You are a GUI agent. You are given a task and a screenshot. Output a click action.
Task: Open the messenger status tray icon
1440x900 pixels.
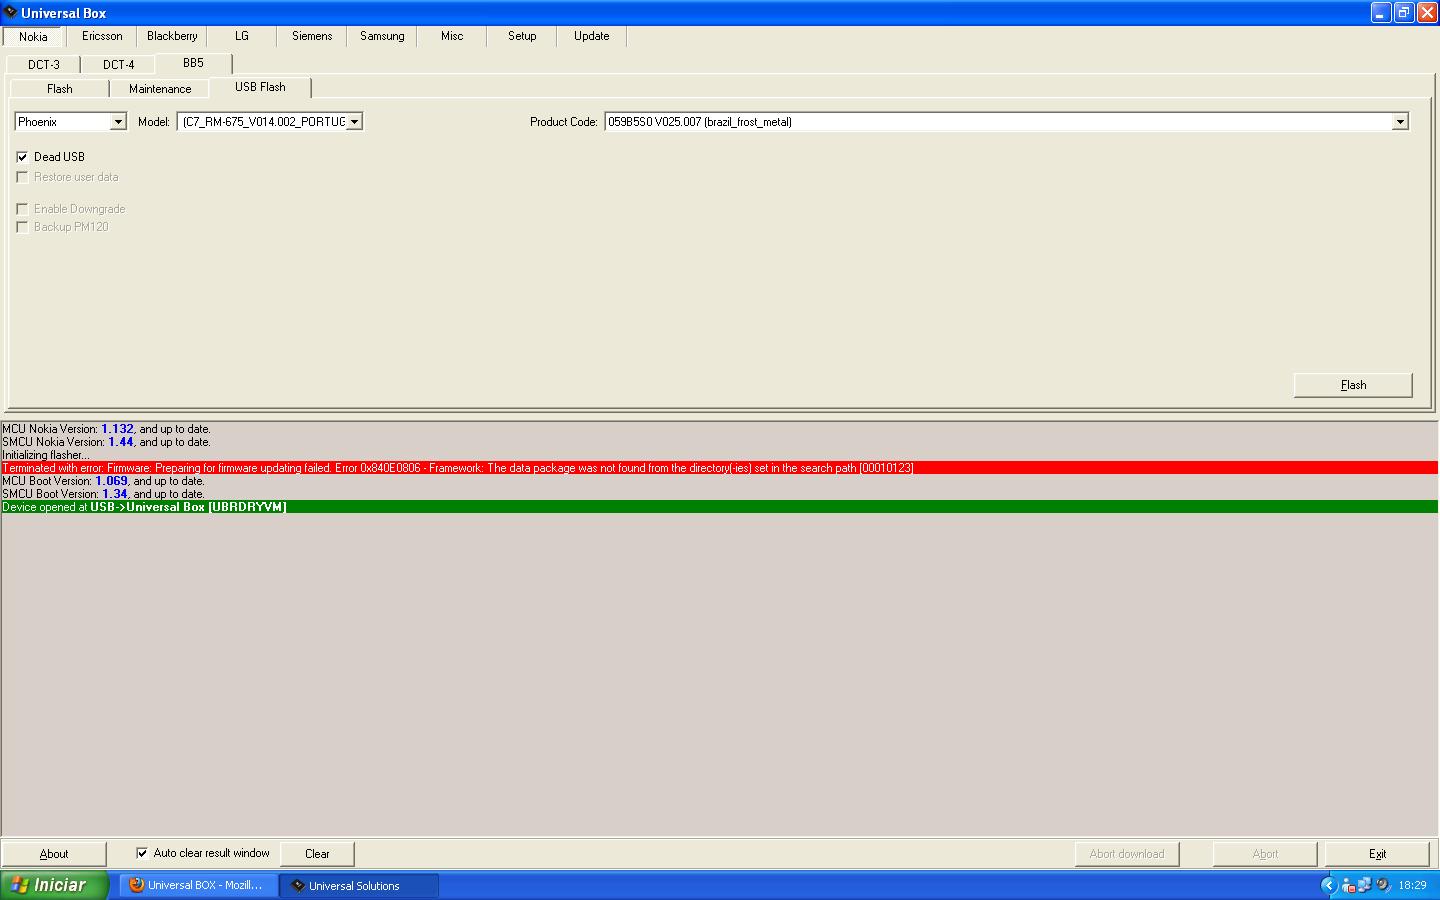coord(1348,885)
